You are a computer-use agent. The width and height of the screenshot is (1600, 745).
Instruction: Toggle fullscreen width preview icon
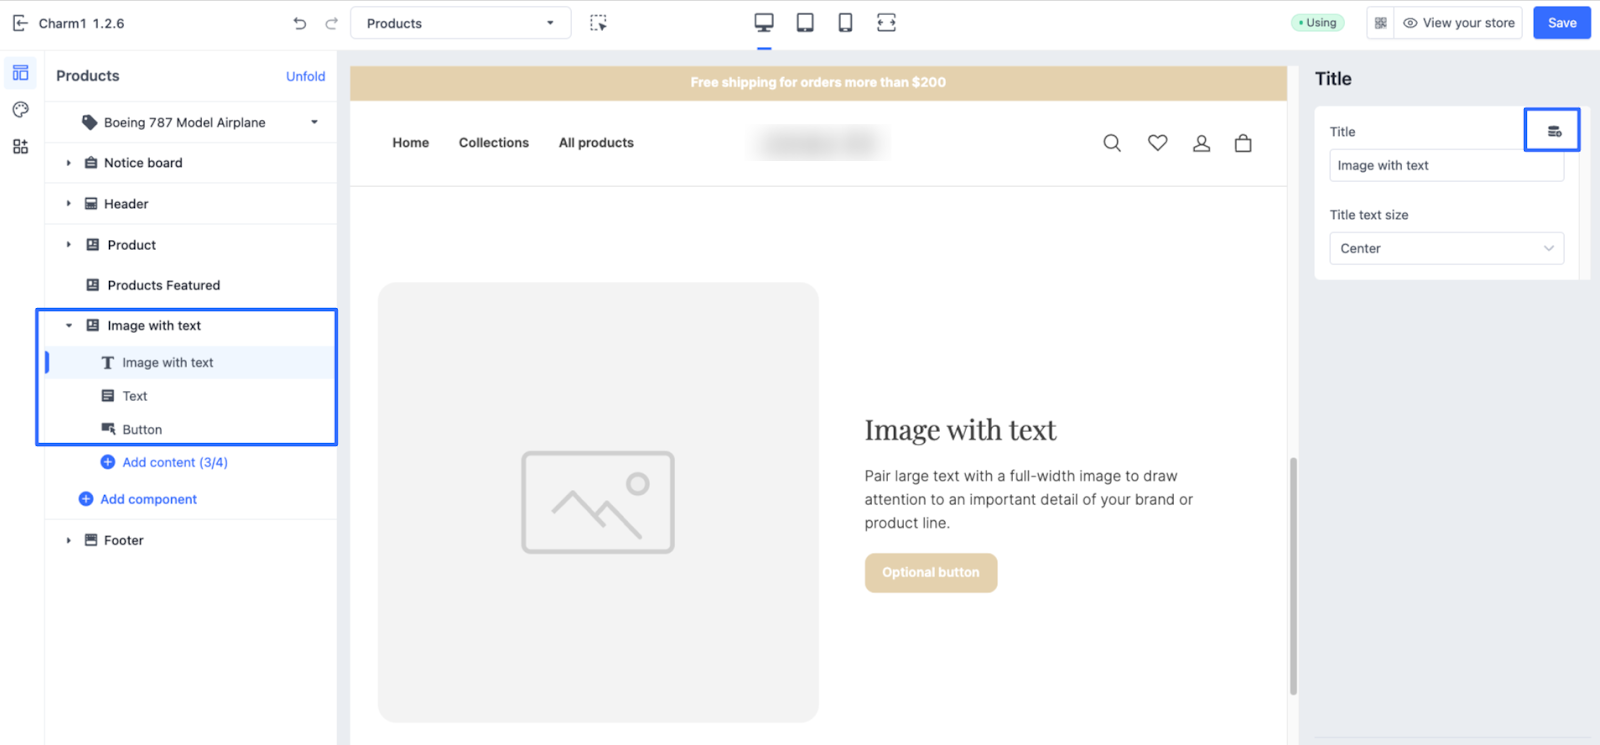pyautogui.click(x=886, y=23)
